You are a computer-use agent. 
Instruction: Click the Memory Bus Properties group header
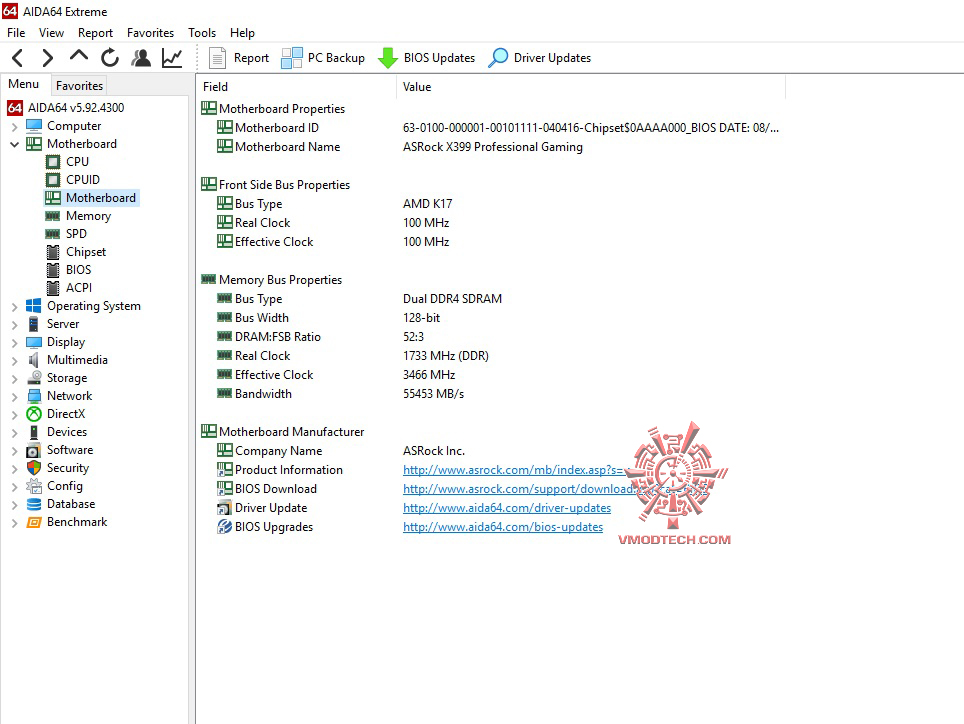pyautogui.click(x=271, y=280)
